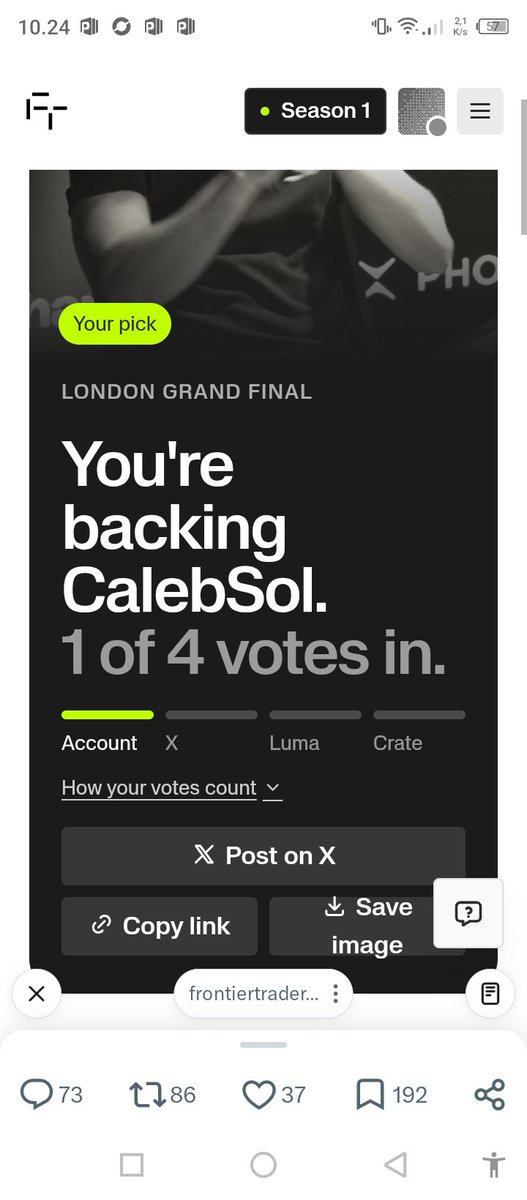Save image of the vote card
The width and height of the screenshot is (527, 1200).
pos(367,926)
